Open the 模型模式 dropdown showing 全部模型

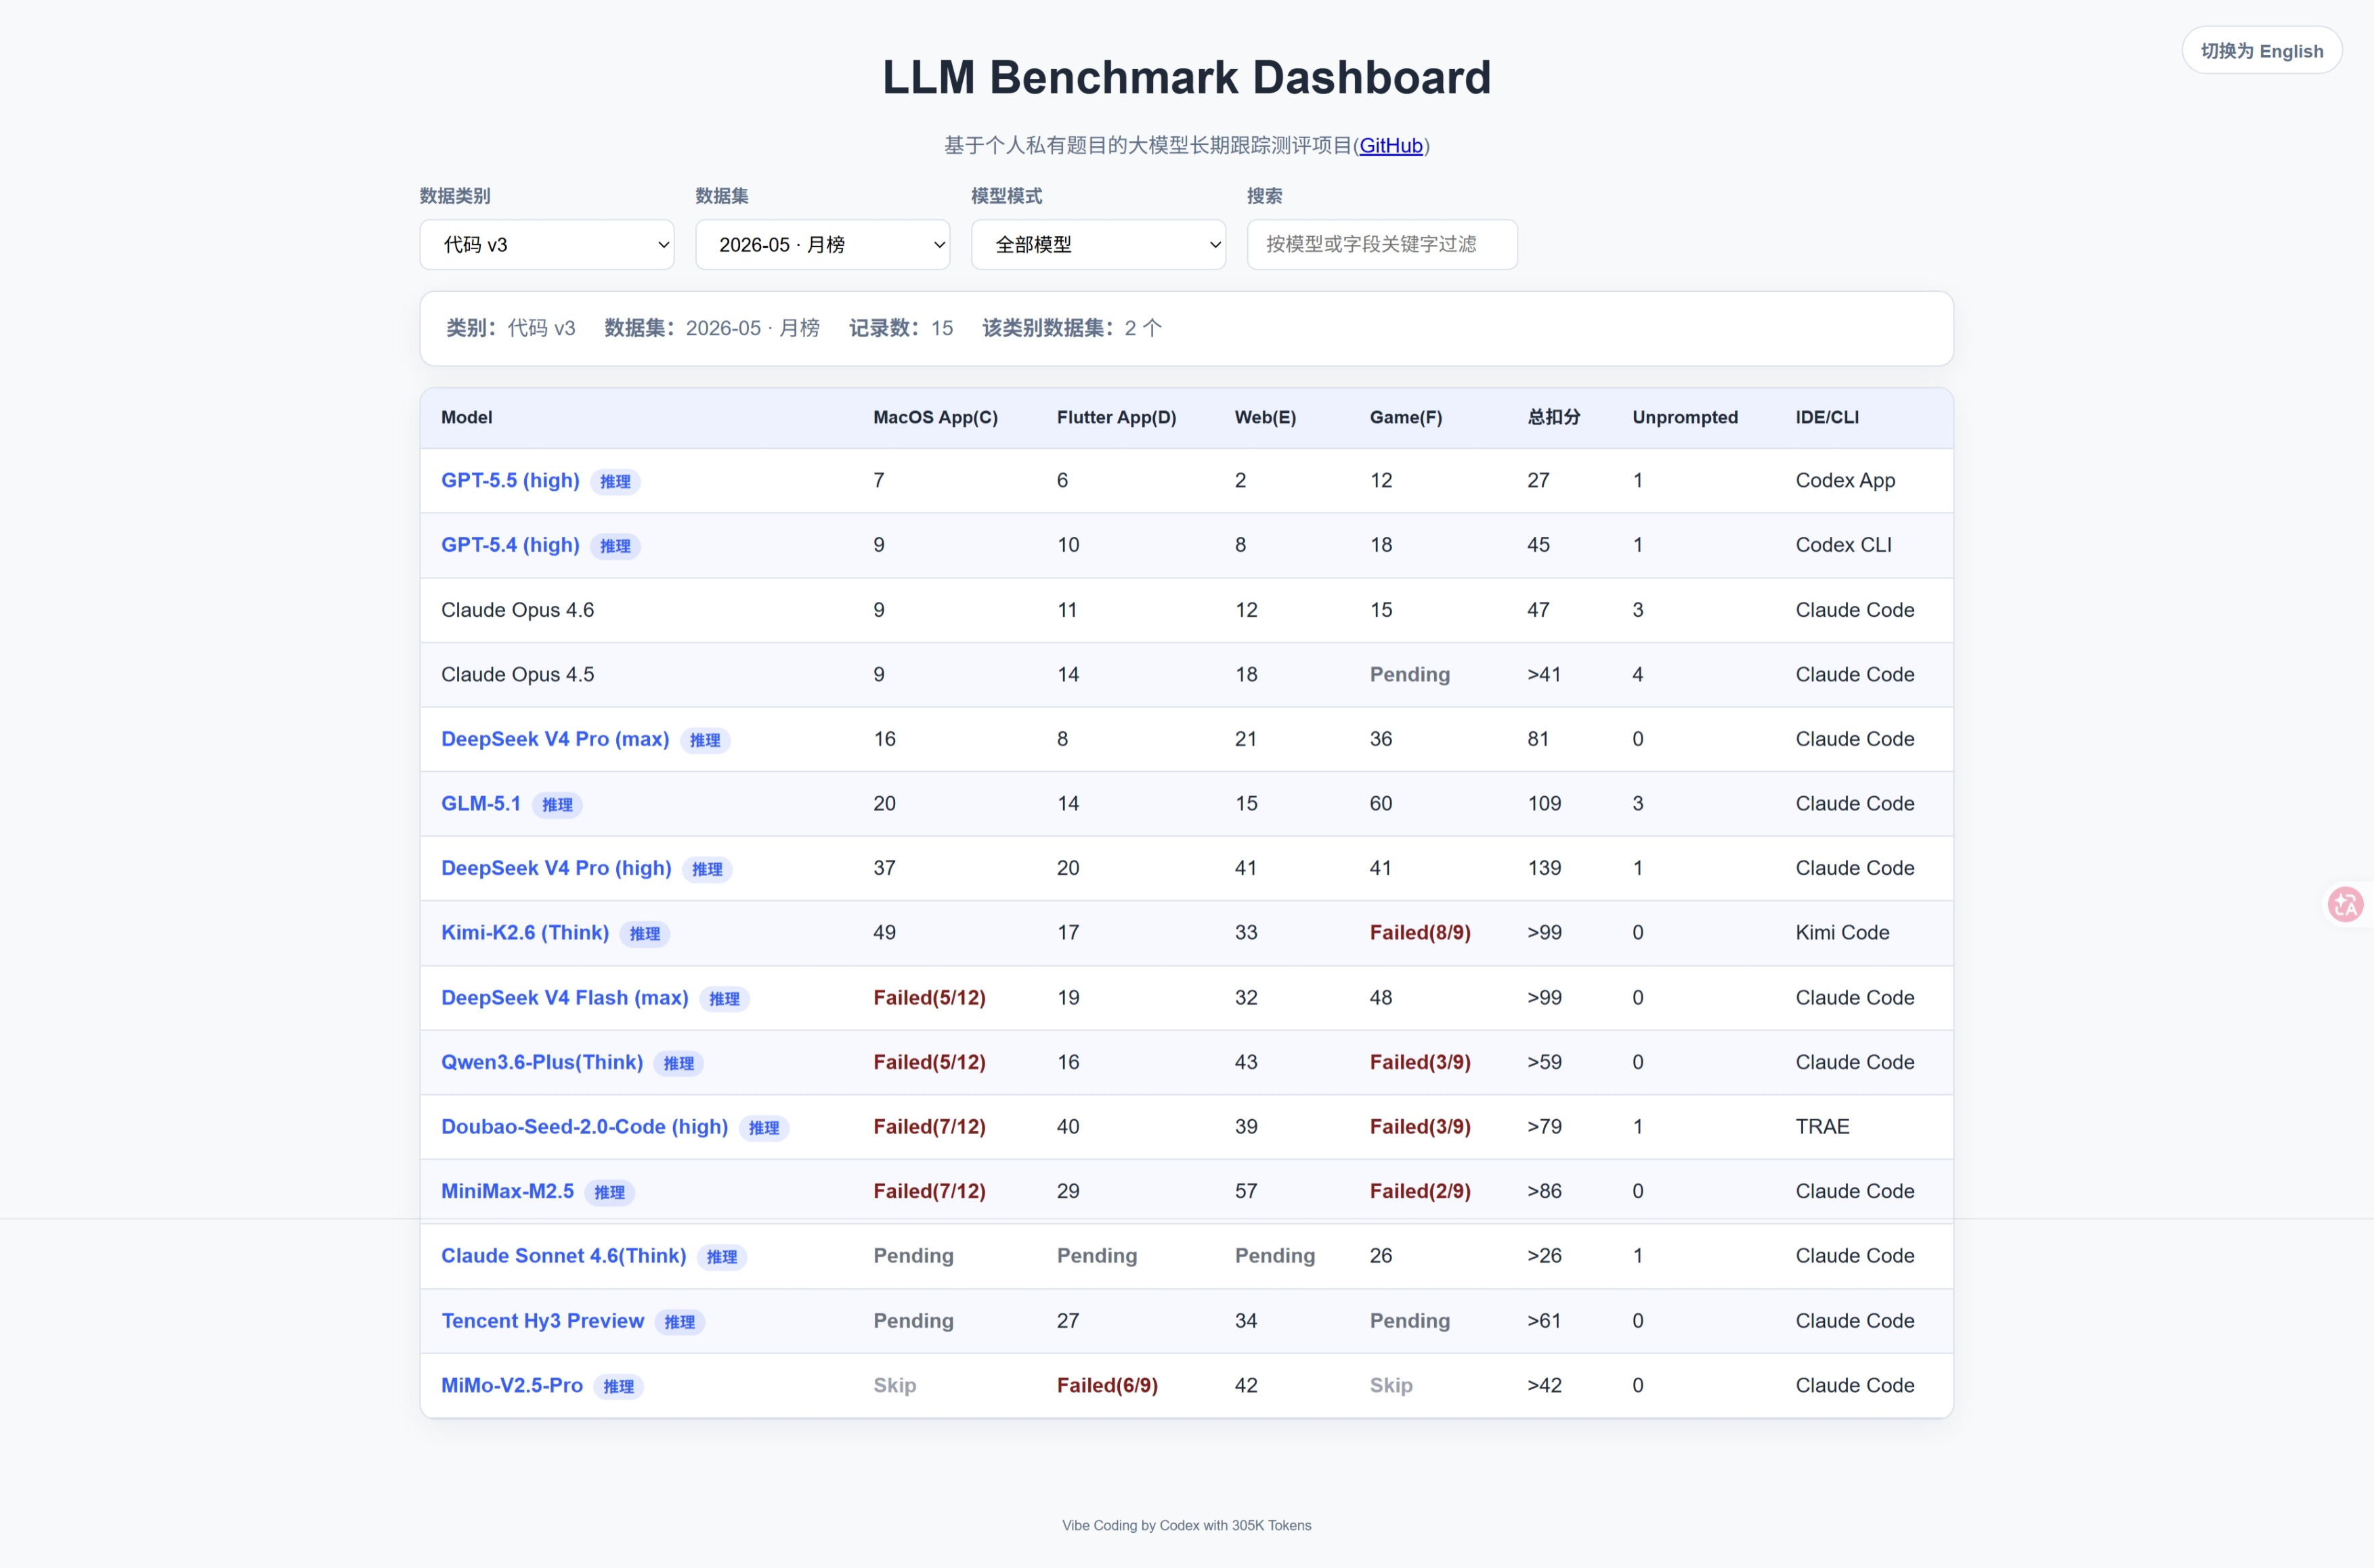click(1098, 244)
